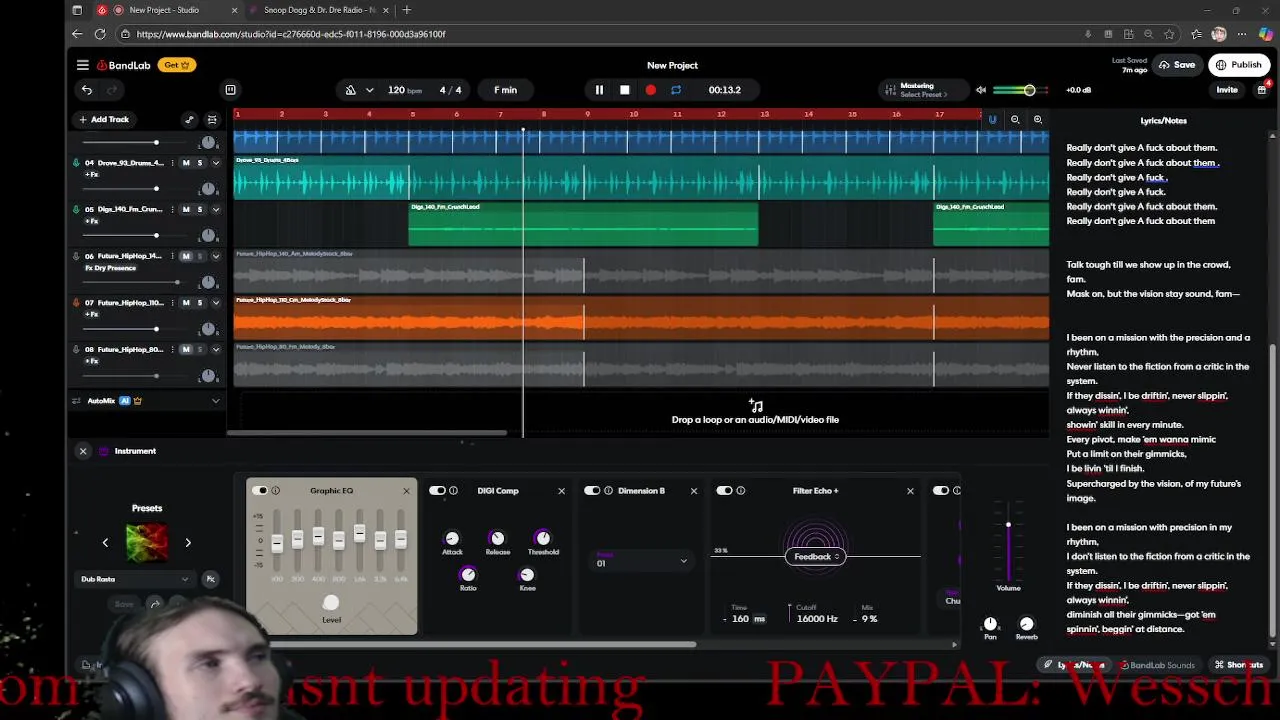Click the Invite button
The image size is (1280, 720).
(x=1227, y=90)
